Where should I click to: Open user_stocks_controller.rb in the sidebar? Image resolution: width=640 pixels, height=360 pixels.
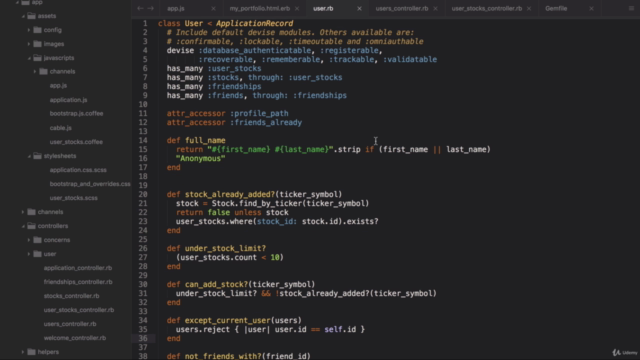pyautogui.click(x=79, y=310)
